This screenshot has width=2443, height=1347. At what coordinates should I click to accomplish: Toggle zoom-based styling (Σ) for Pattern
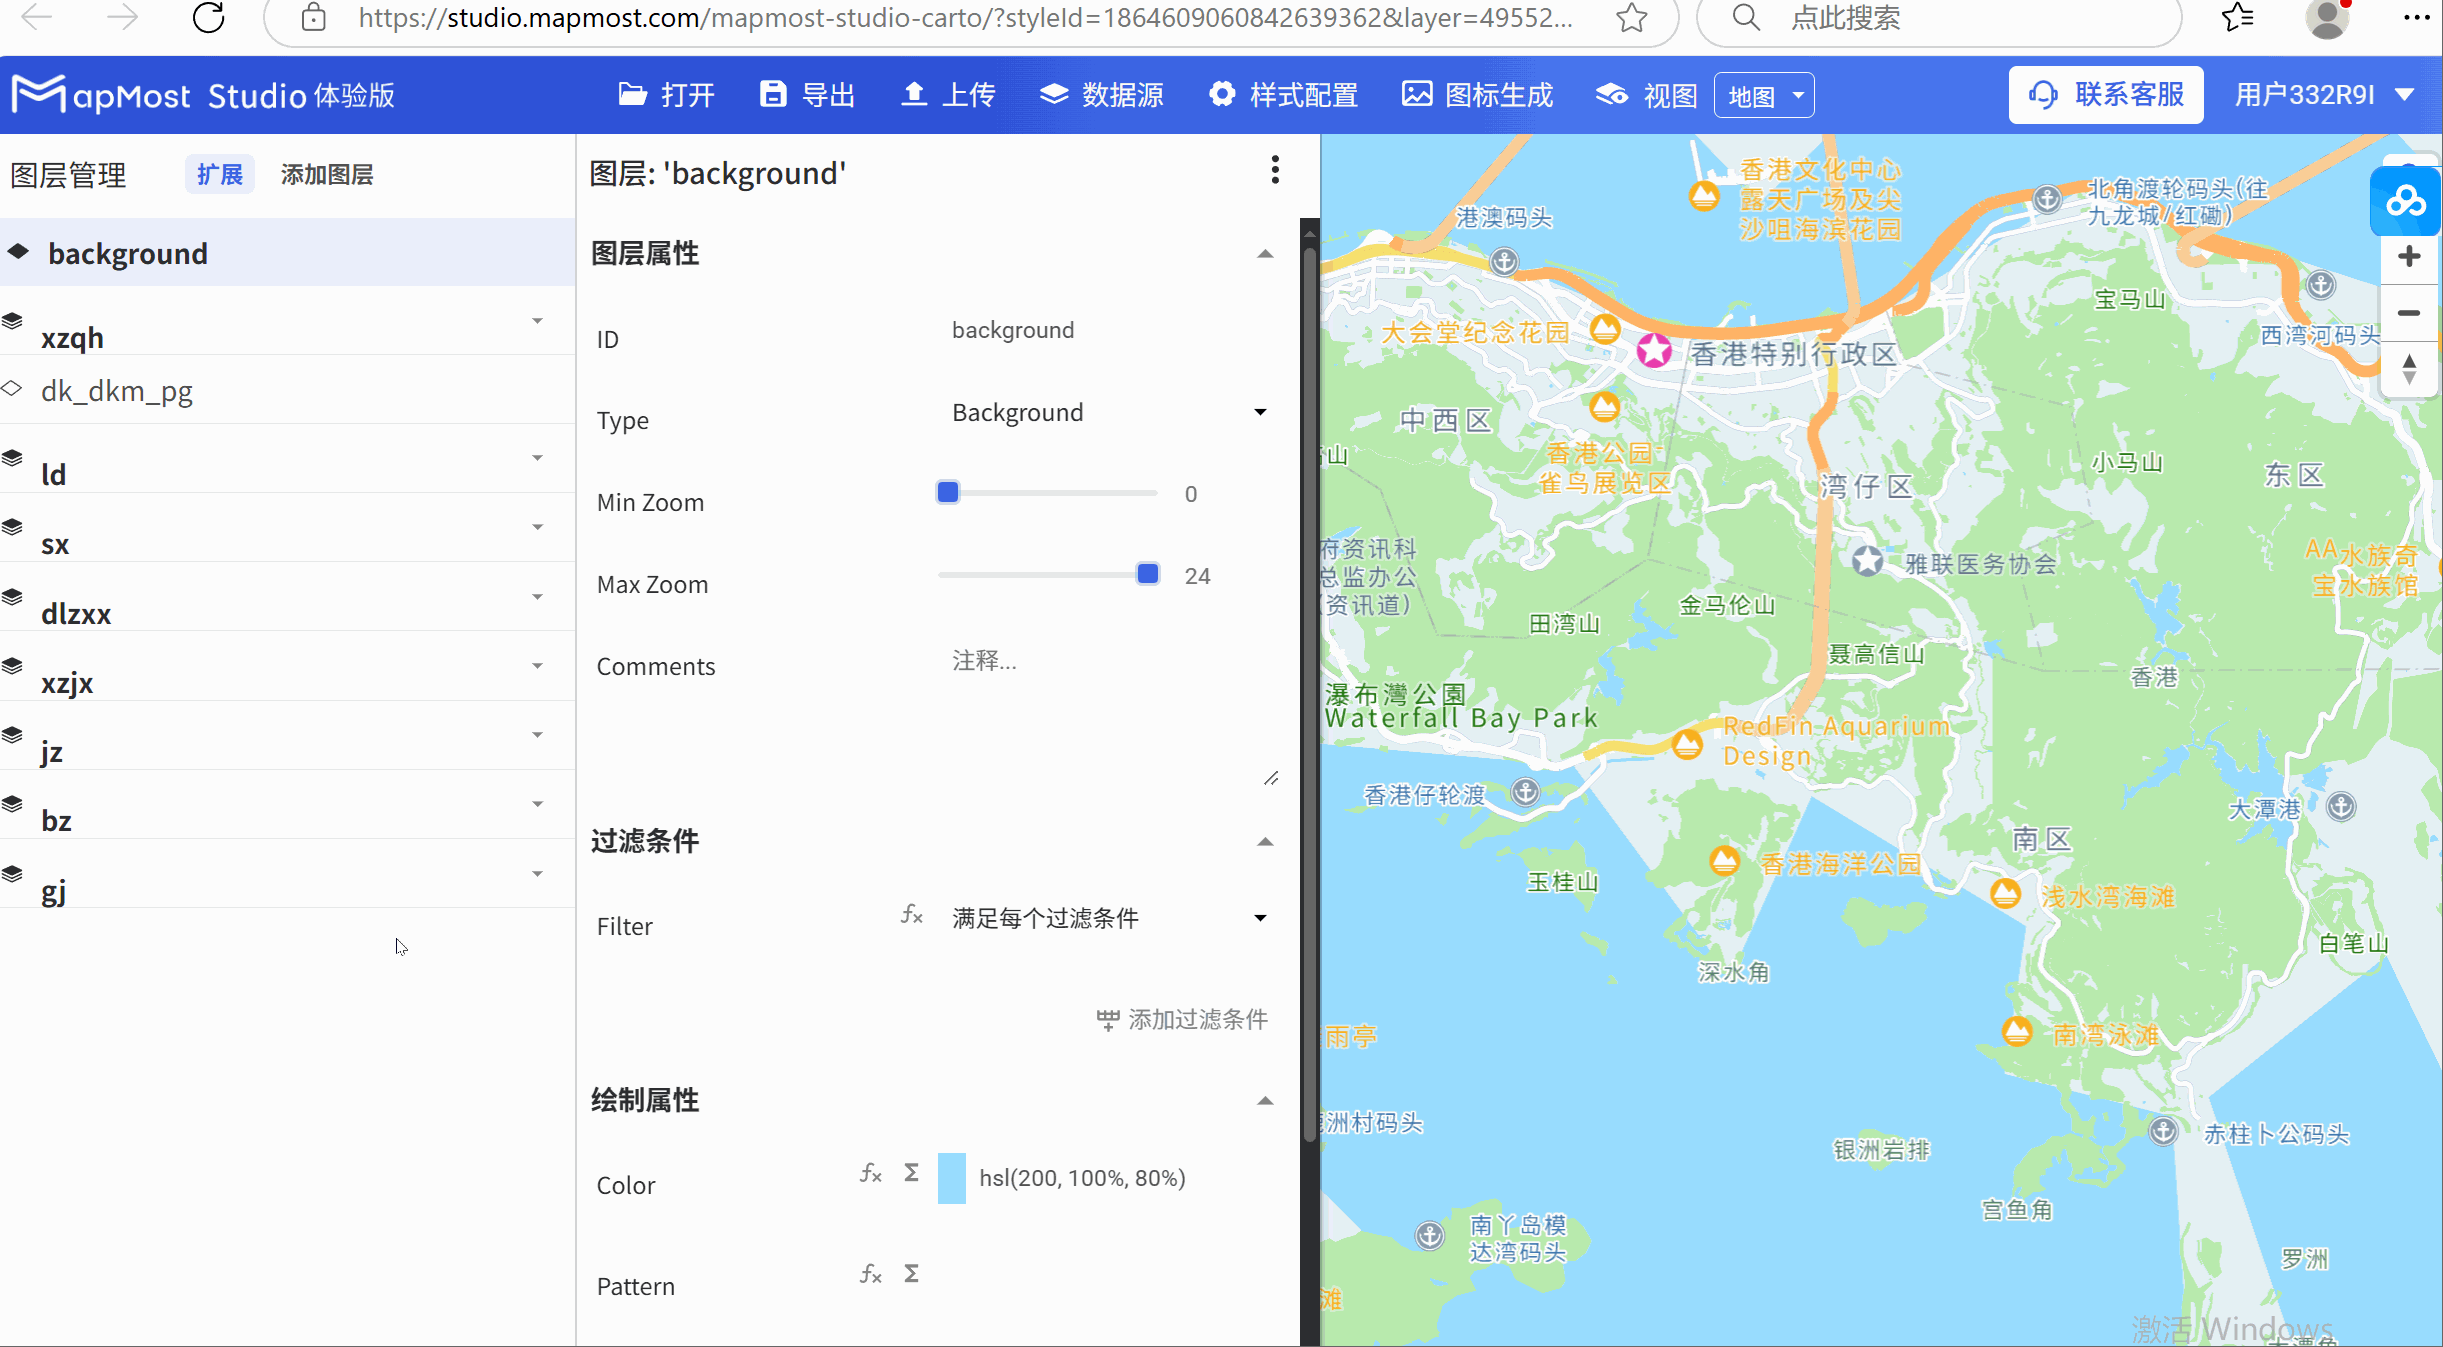[x=910, y=1274]
